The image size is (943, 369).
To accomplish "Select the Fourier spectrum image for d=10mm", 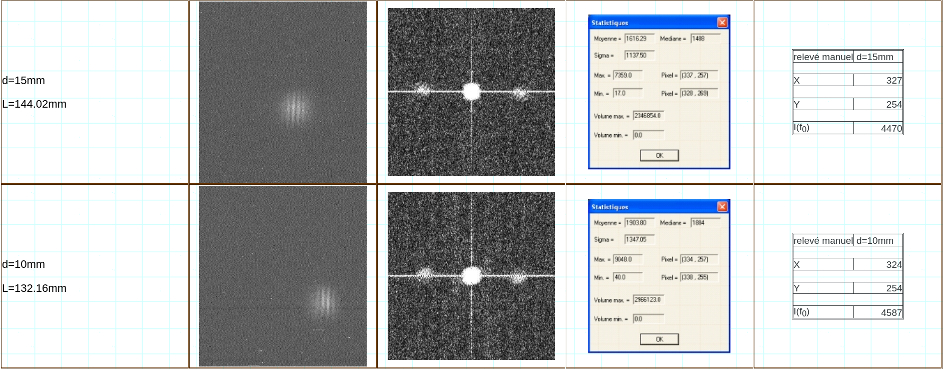I will (x=471, y=276).
